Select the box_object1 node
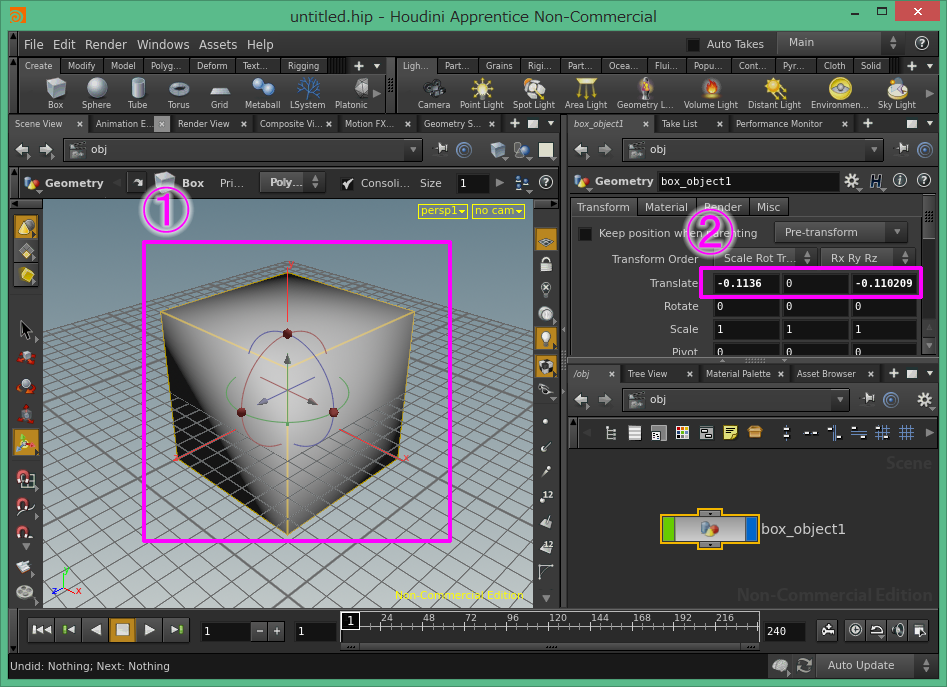 click(709, 529)
